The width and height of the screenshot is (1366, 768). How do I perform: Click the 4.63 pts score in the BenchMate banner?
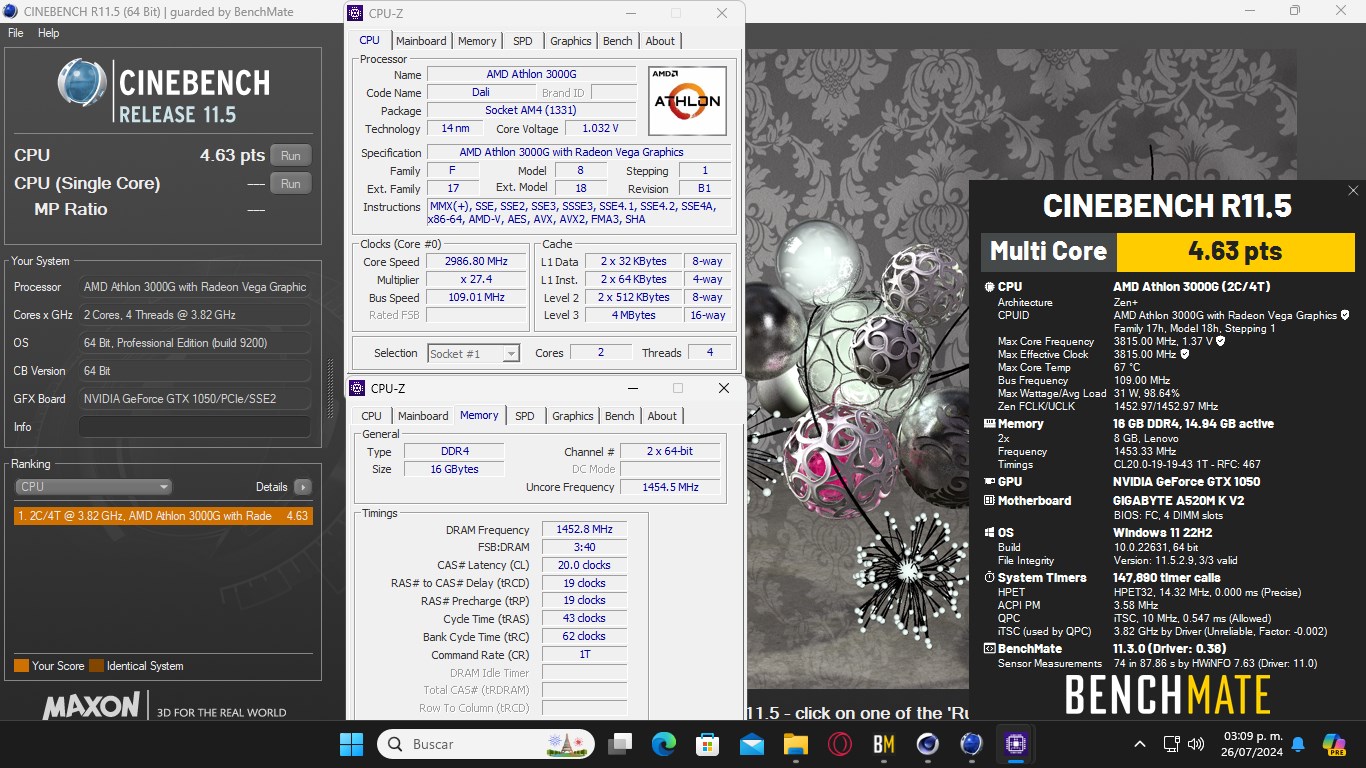[x=1235, y=251]
